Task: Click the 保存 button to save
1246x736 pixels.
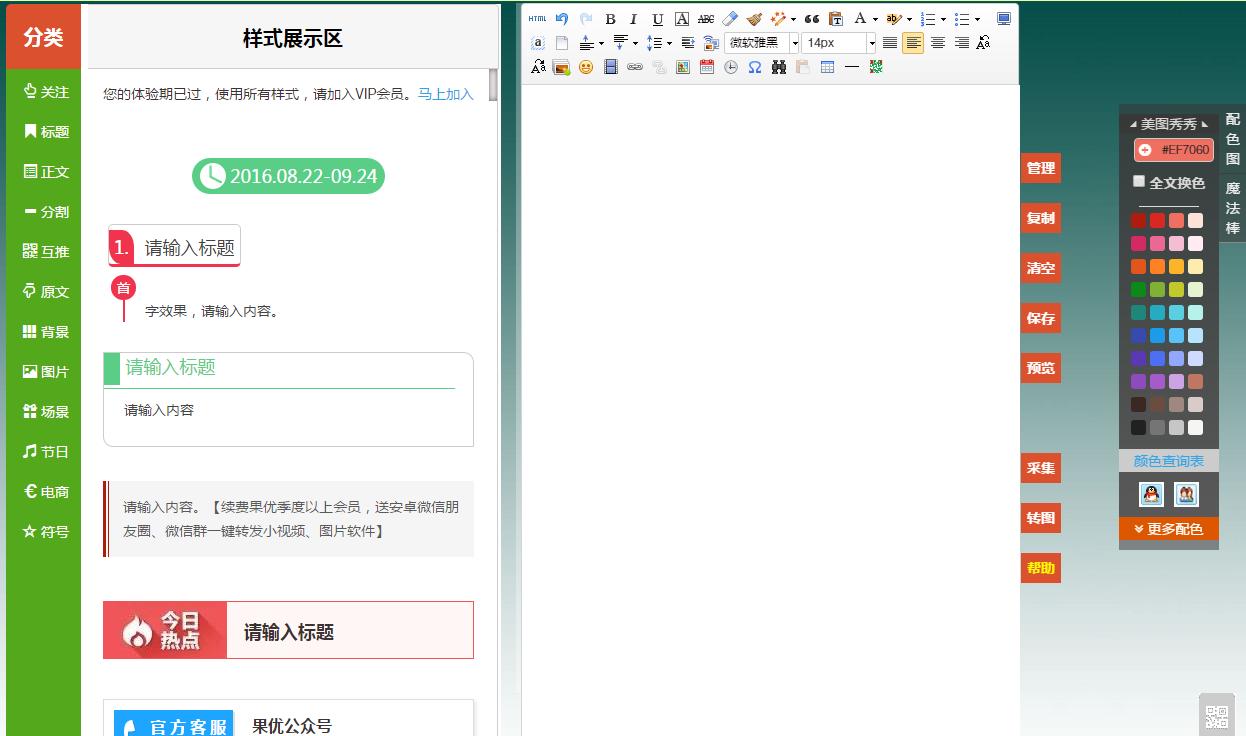Action: (1040, 318)
